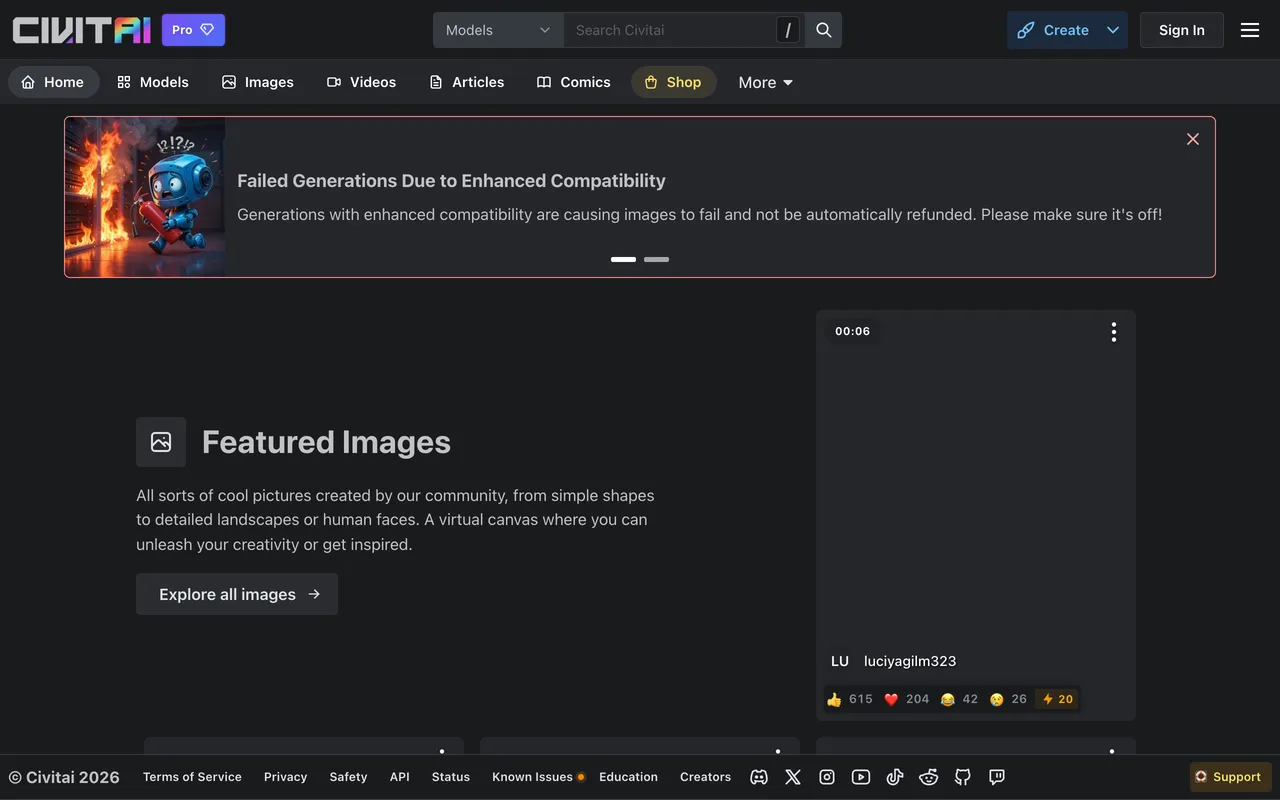Image resolution: width=1280 pixels, height=800 pixels.
Task: Open Discord icon in footer
Action: point(759,777)
